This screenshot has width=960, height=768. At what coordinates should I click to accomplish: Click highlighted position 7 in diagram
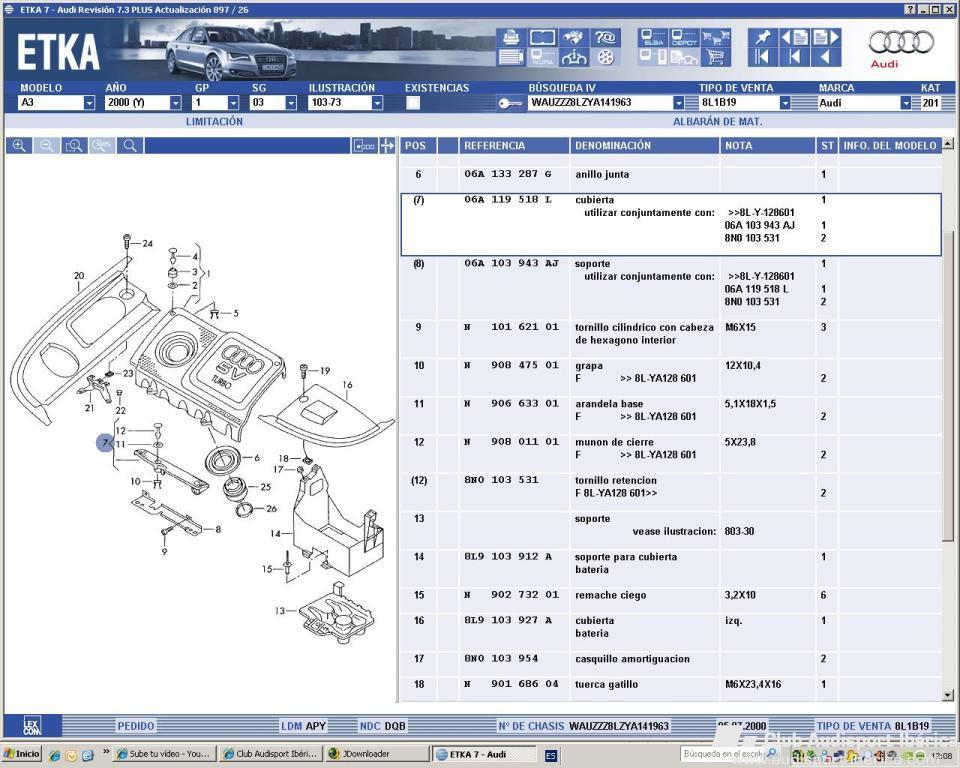pyautogui.click(x=105, y=443)
